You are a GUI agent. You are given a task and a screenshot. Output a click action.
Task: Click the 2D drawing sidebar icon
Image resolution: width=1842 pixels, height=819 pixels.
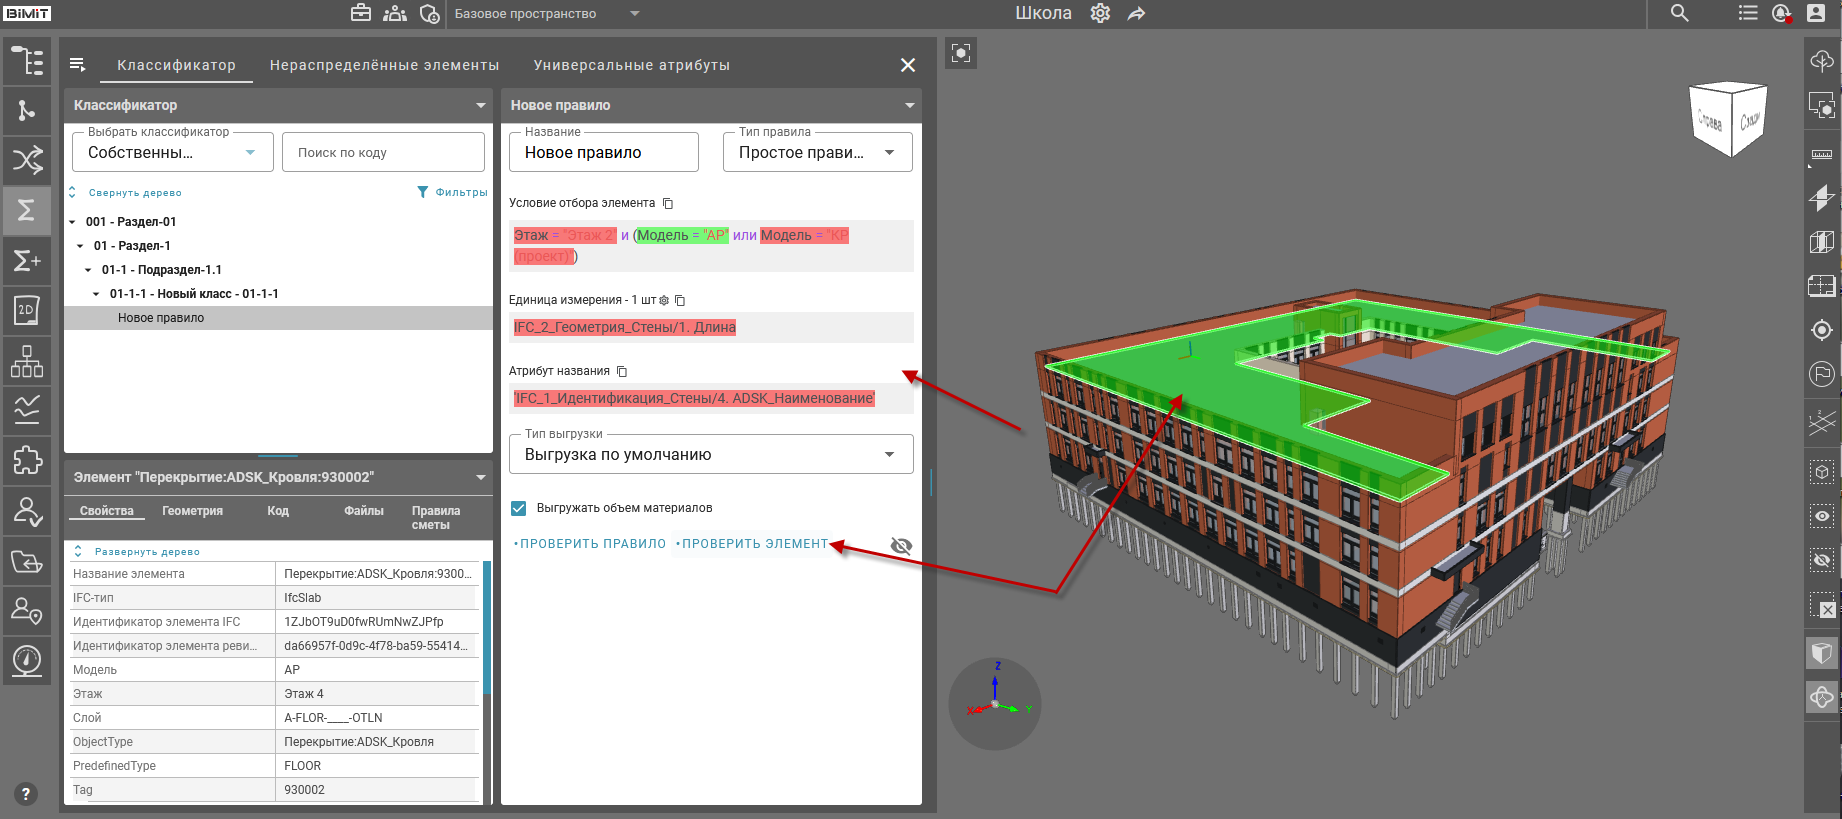click(x=27, y=310)
